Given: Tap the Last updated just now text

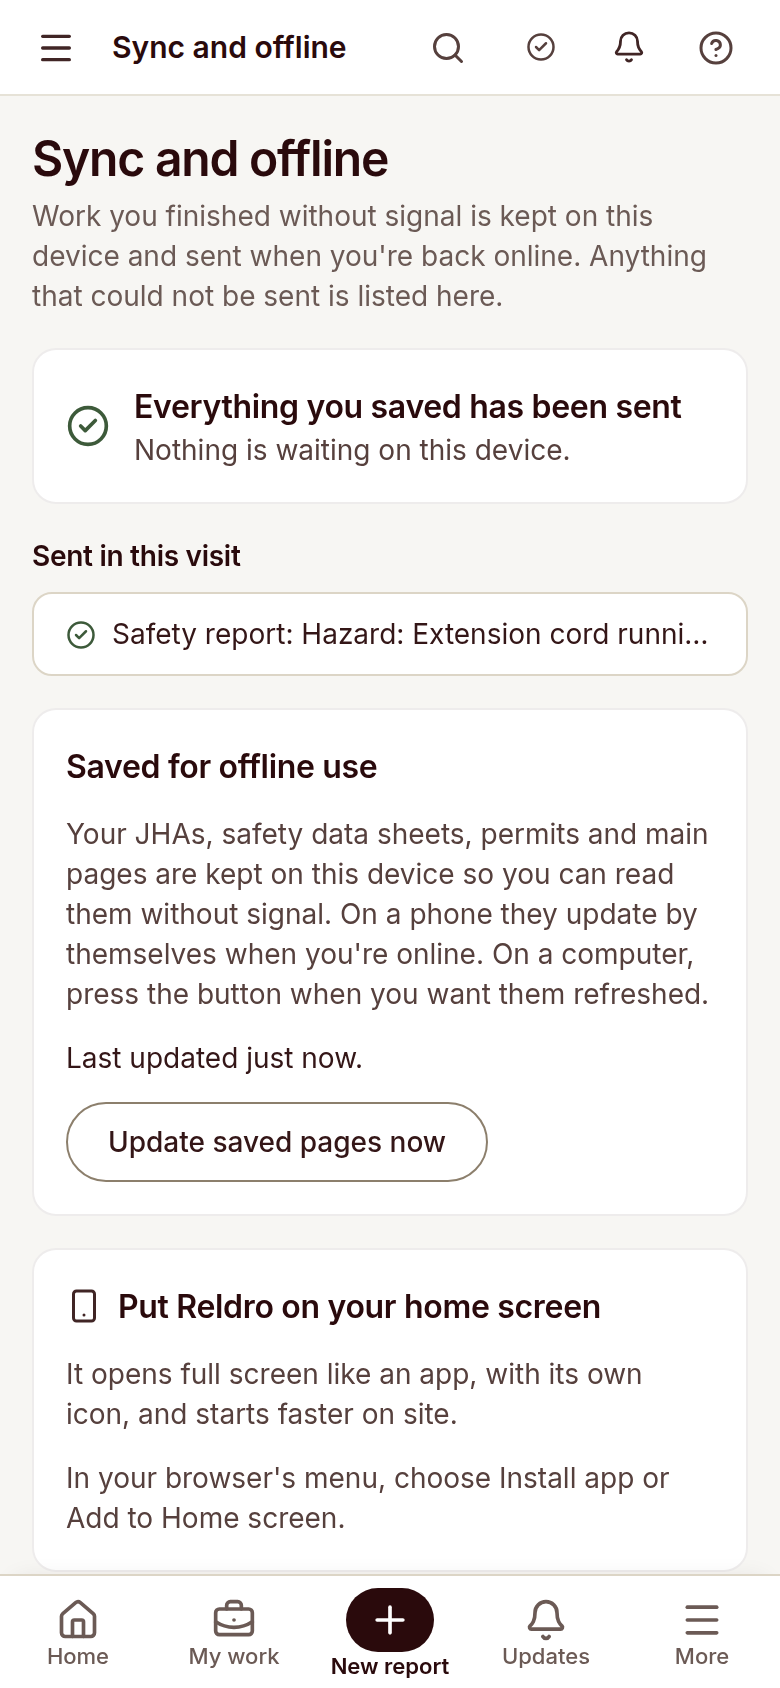Looking at the screenshot, I should pyautogui.click(x=214, y=1058).
